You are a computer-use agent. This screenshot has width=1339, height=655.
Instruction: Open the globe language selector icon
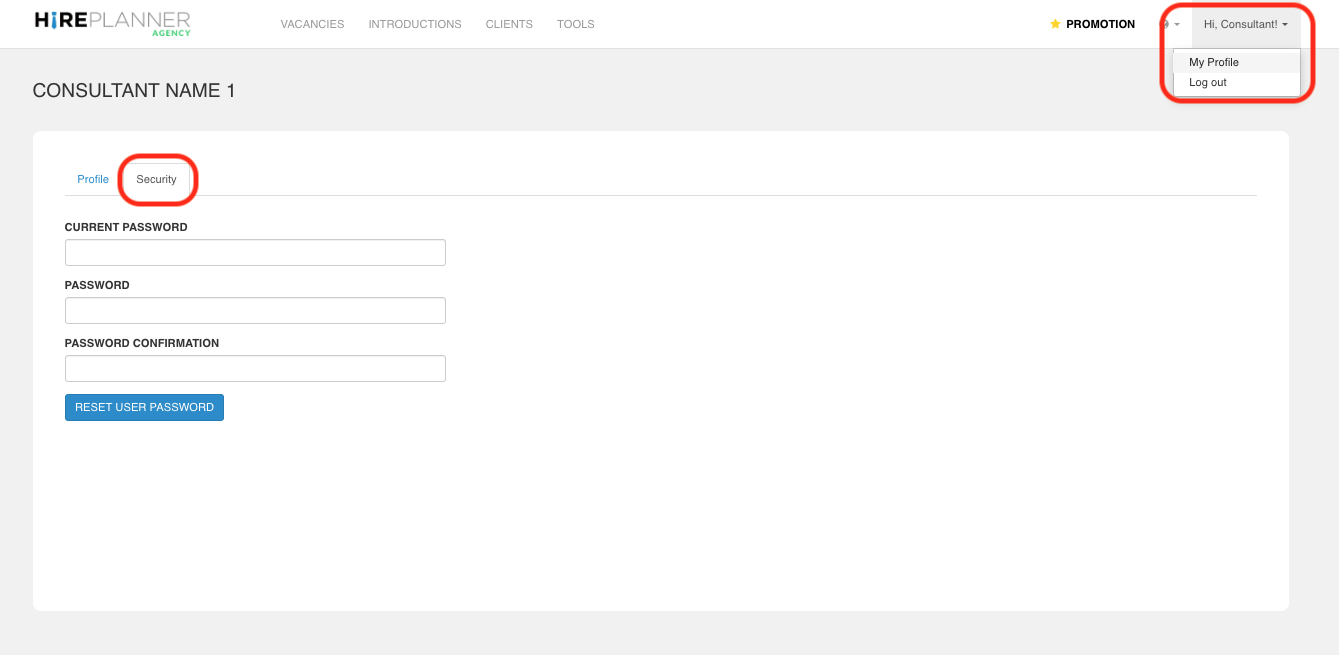[x=1163, y=24]
